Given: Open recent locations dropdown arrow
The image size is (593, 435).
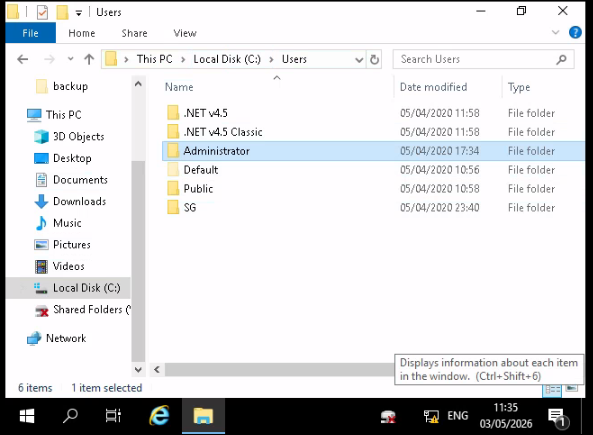Looking at the screenshot, I should click(x=70, y=59).
